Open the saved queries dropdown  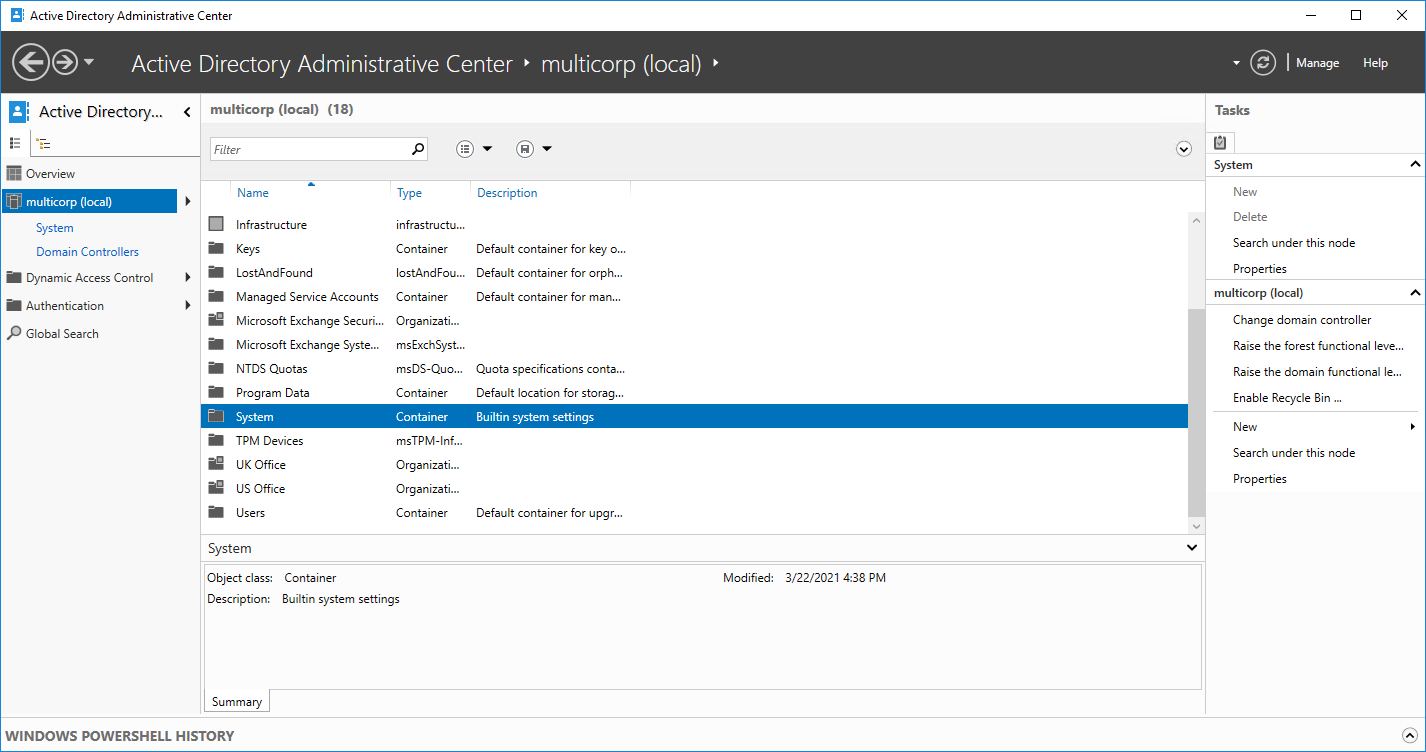[535, 149]
